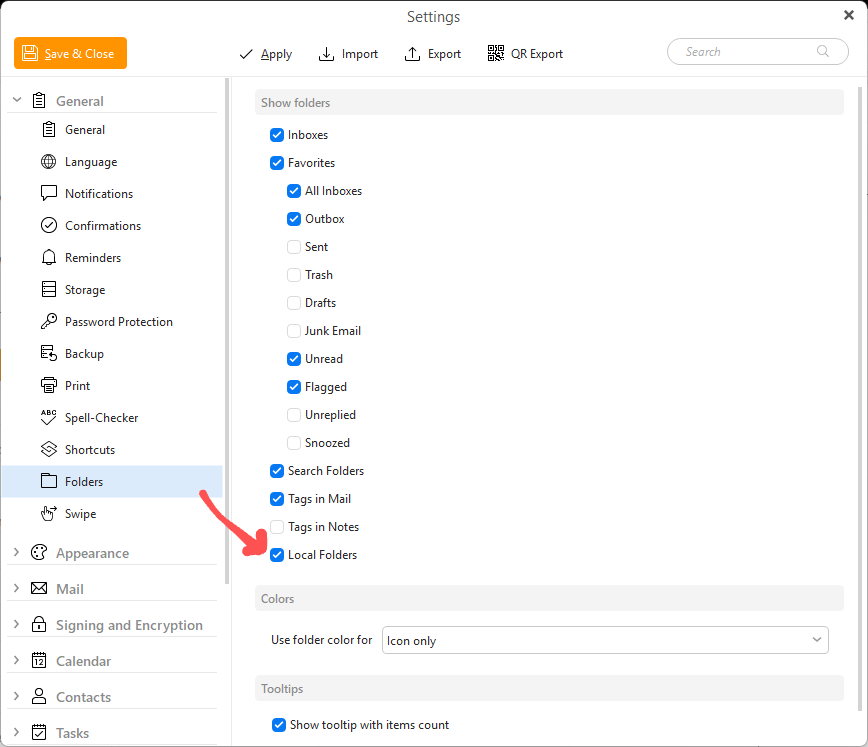The image size is (868, 747).
Task: Uncheck All Inboxes checkbox
Action: (294, 190)
